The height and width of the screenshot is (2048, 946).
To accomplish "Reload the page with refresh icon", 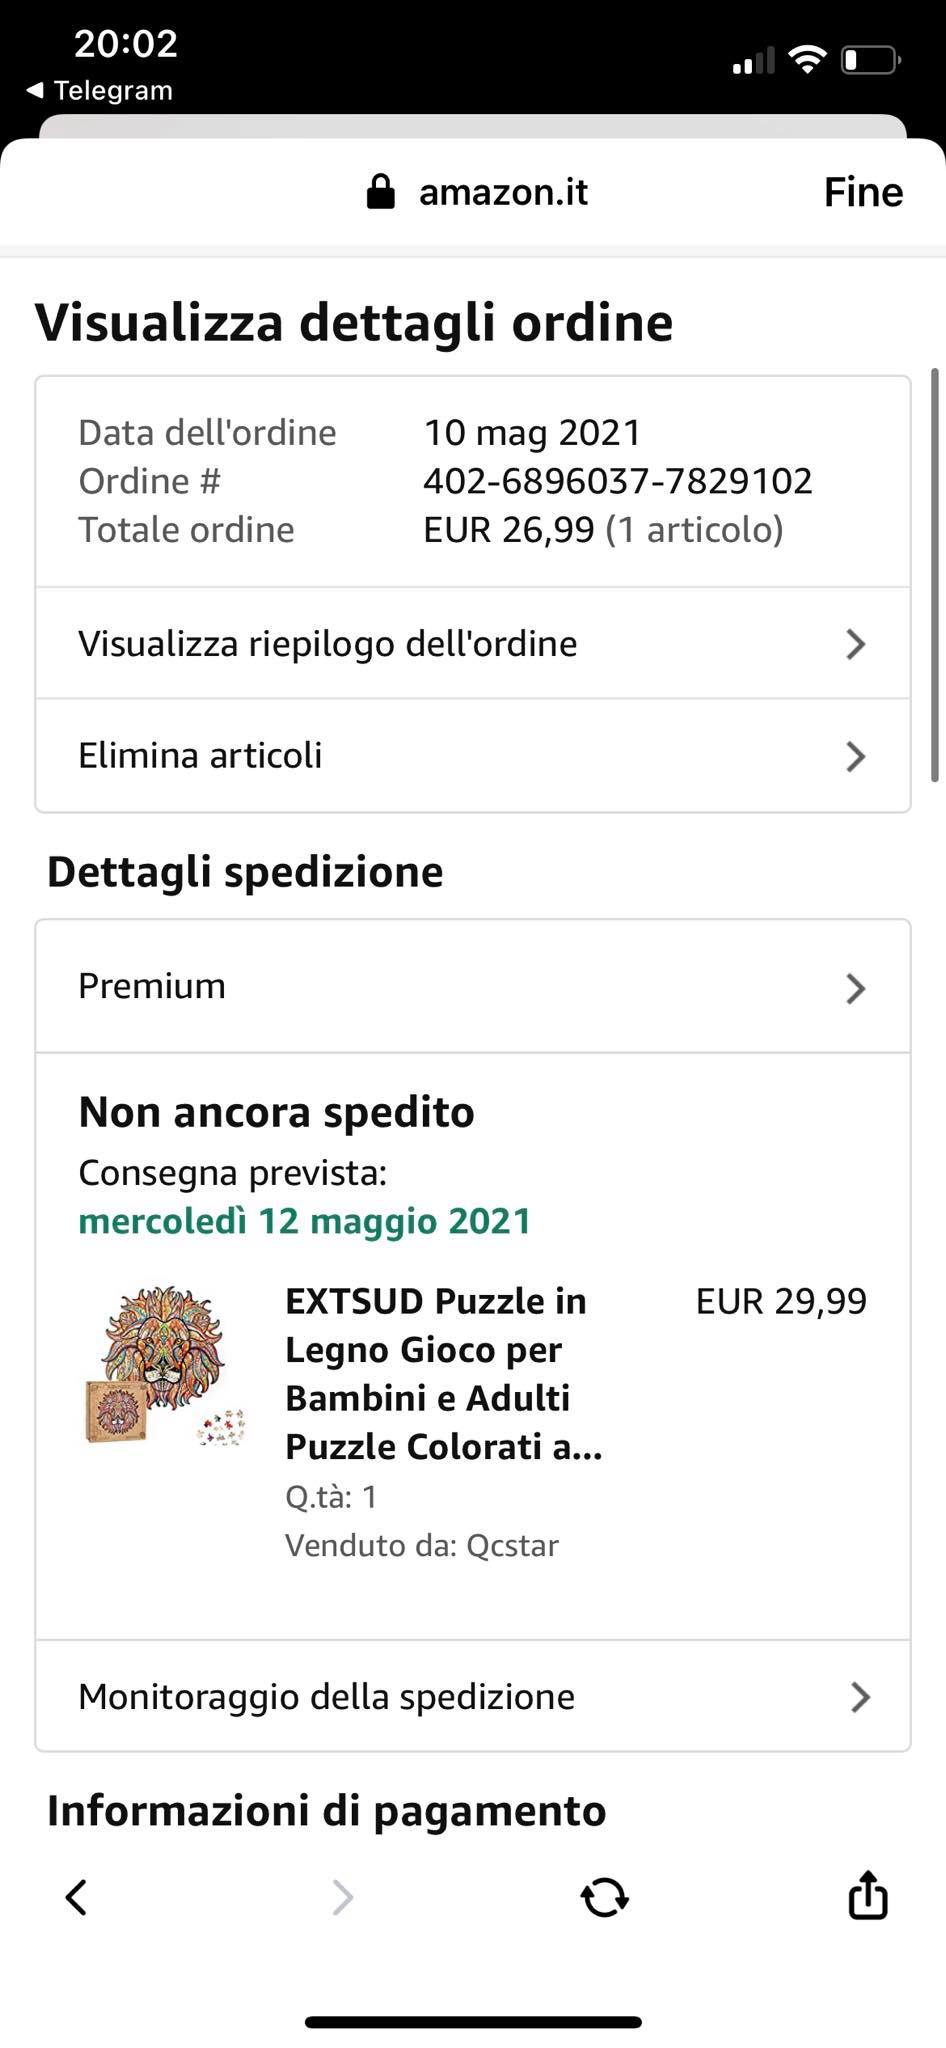I will point(605,1897).
